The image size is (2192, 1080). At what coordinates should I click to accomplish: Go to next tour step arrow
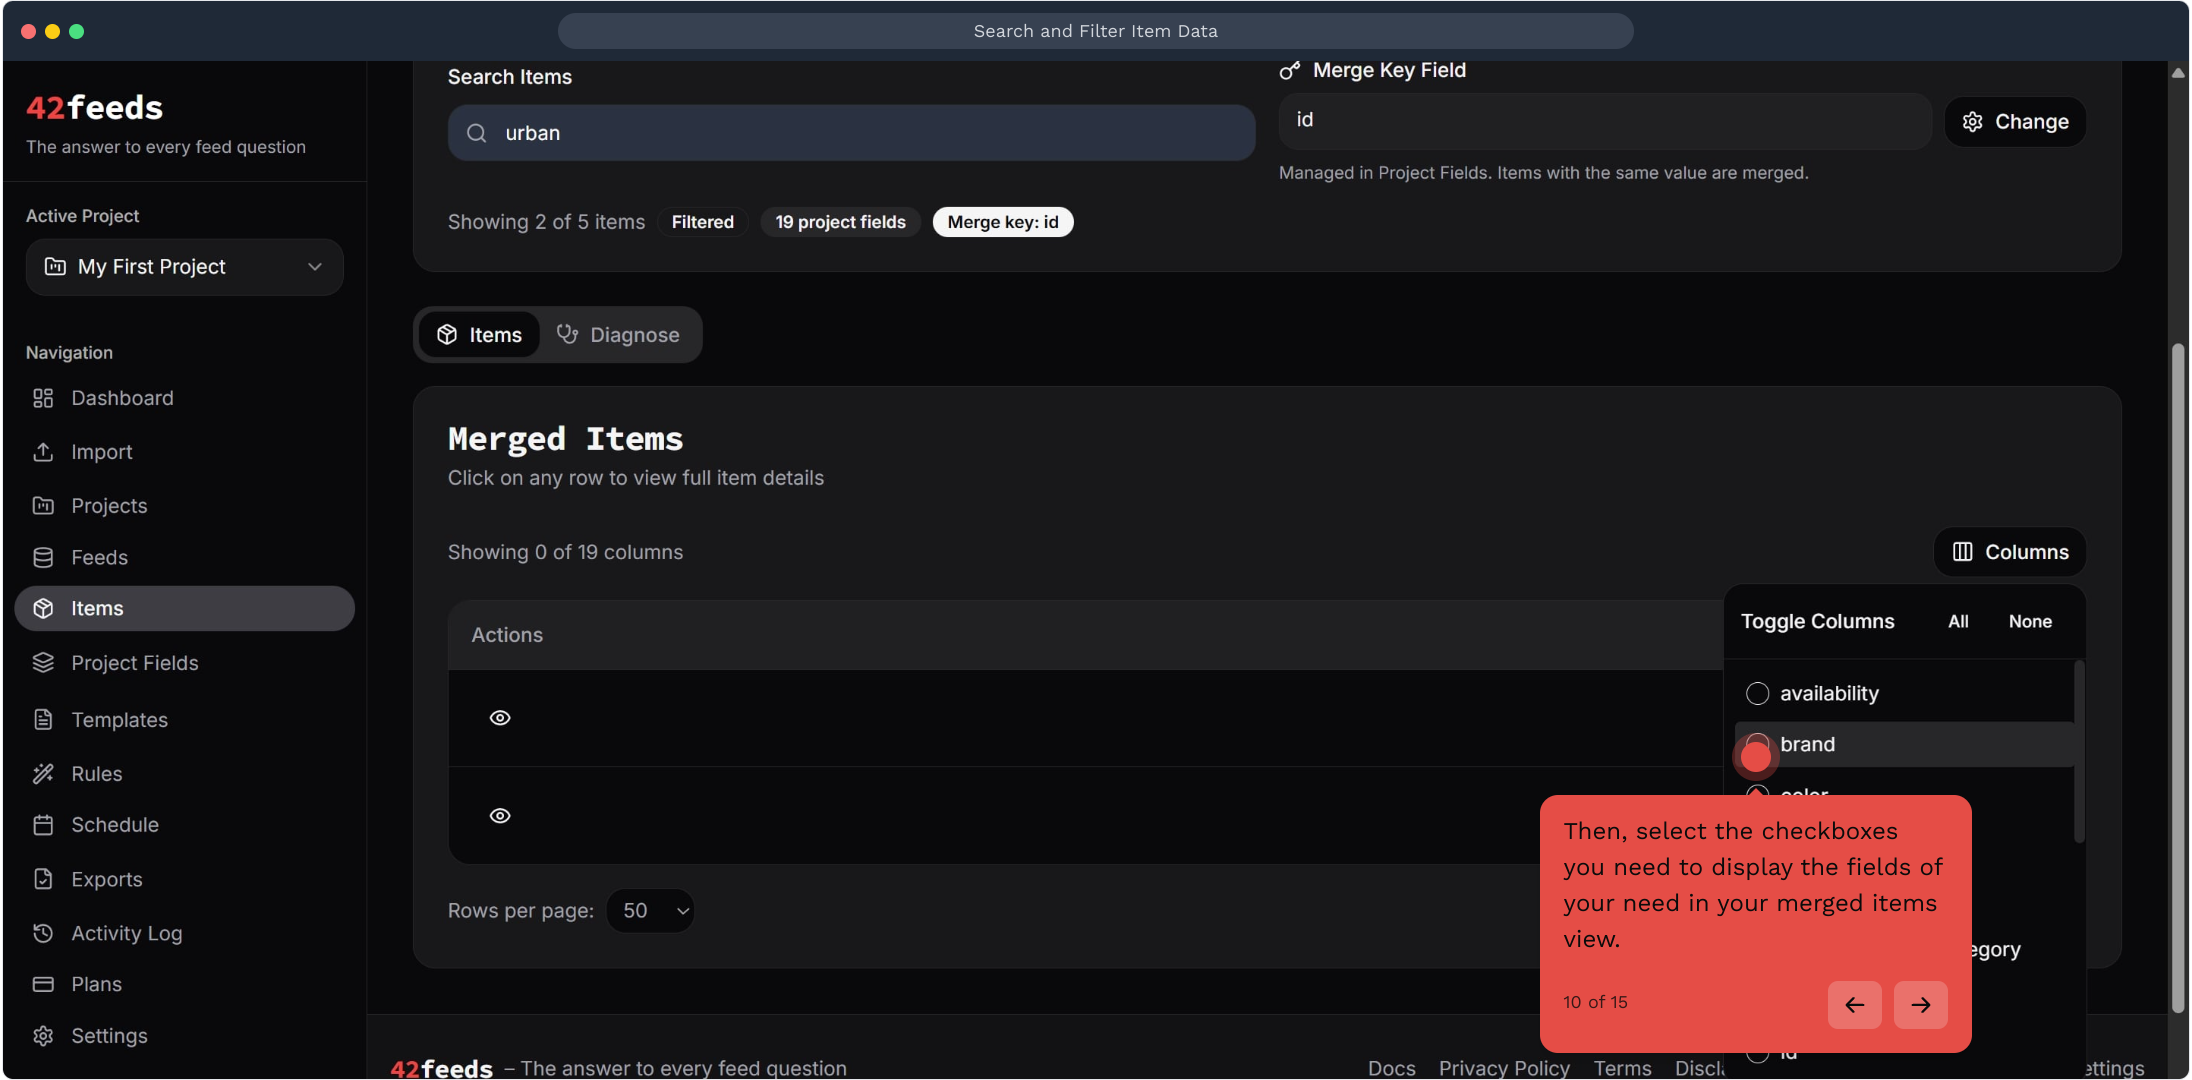pos(1920,1004)
